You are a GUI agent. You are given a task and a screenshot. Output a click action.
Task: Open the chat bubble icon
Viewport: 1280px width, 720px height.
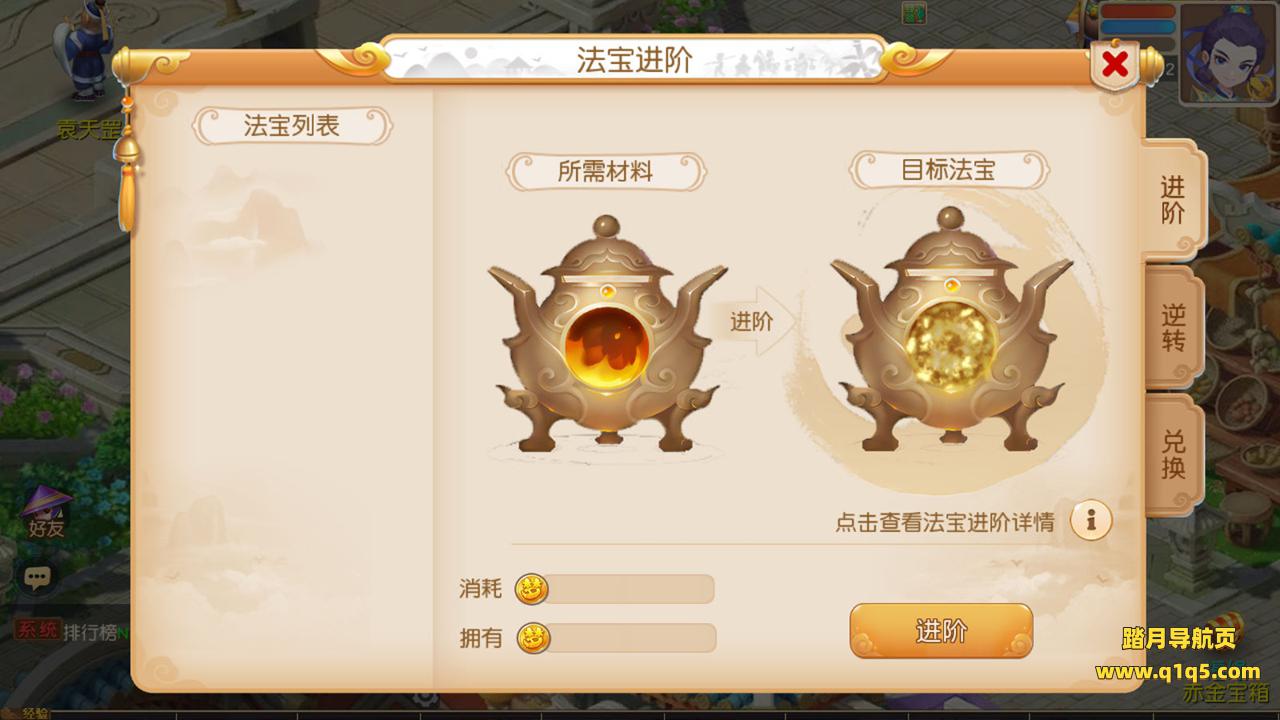point(37,577)
